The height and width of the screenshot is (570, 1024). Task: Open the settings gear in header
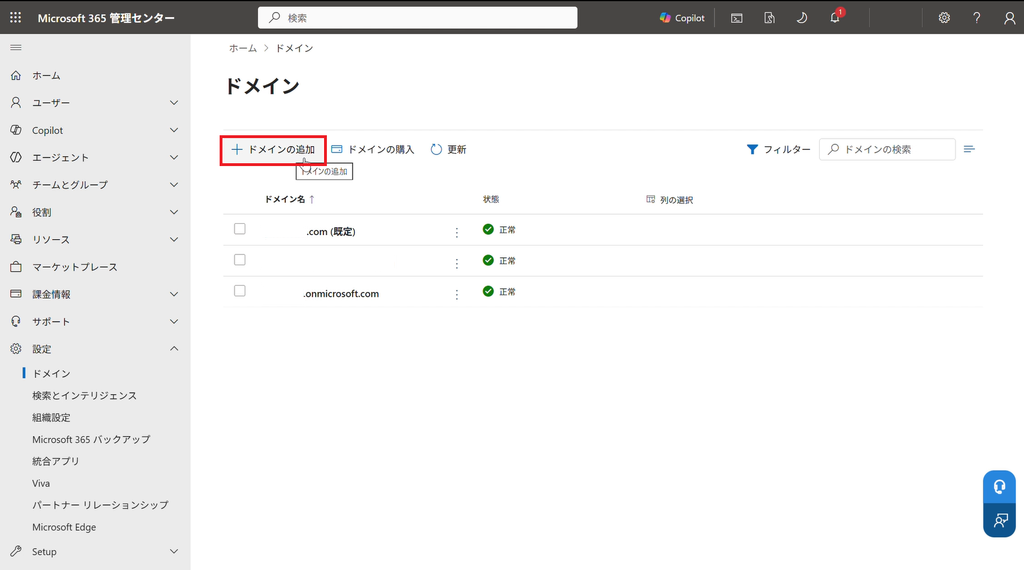[944, 18]
